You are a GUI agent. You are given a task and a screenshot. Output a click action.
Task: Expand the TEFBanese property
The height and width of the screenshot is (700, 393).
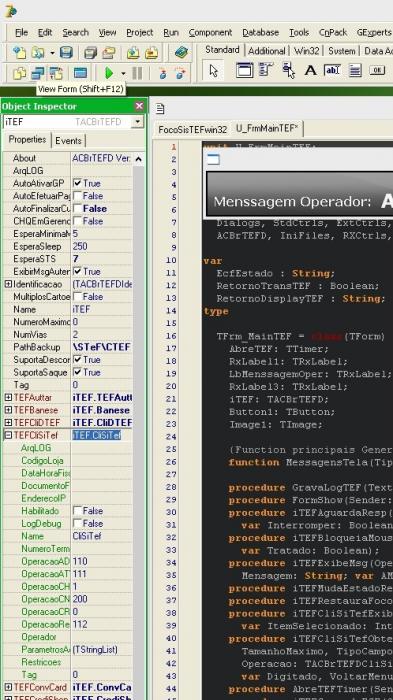tap(8, 410)
